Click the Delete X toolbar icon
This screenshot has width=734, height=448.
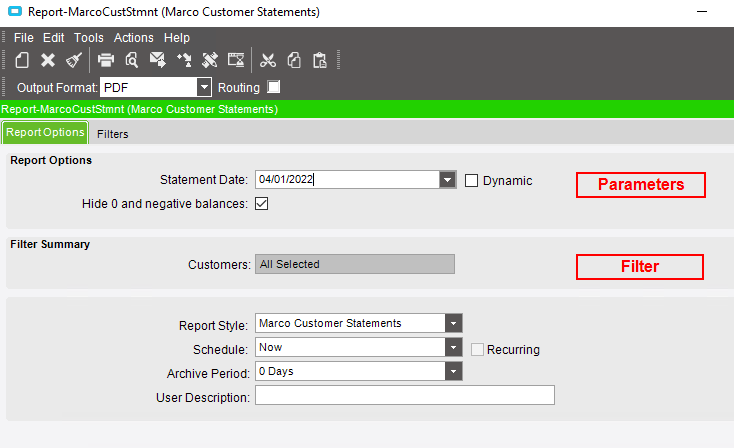point(48,60)
